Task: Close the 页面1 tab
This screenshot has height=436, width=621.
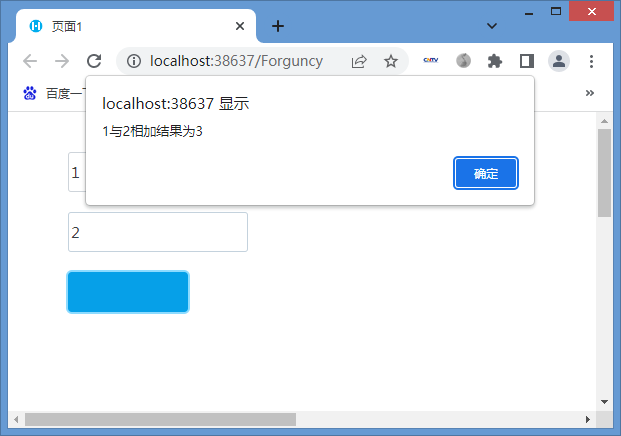Action: coord(240,26)
